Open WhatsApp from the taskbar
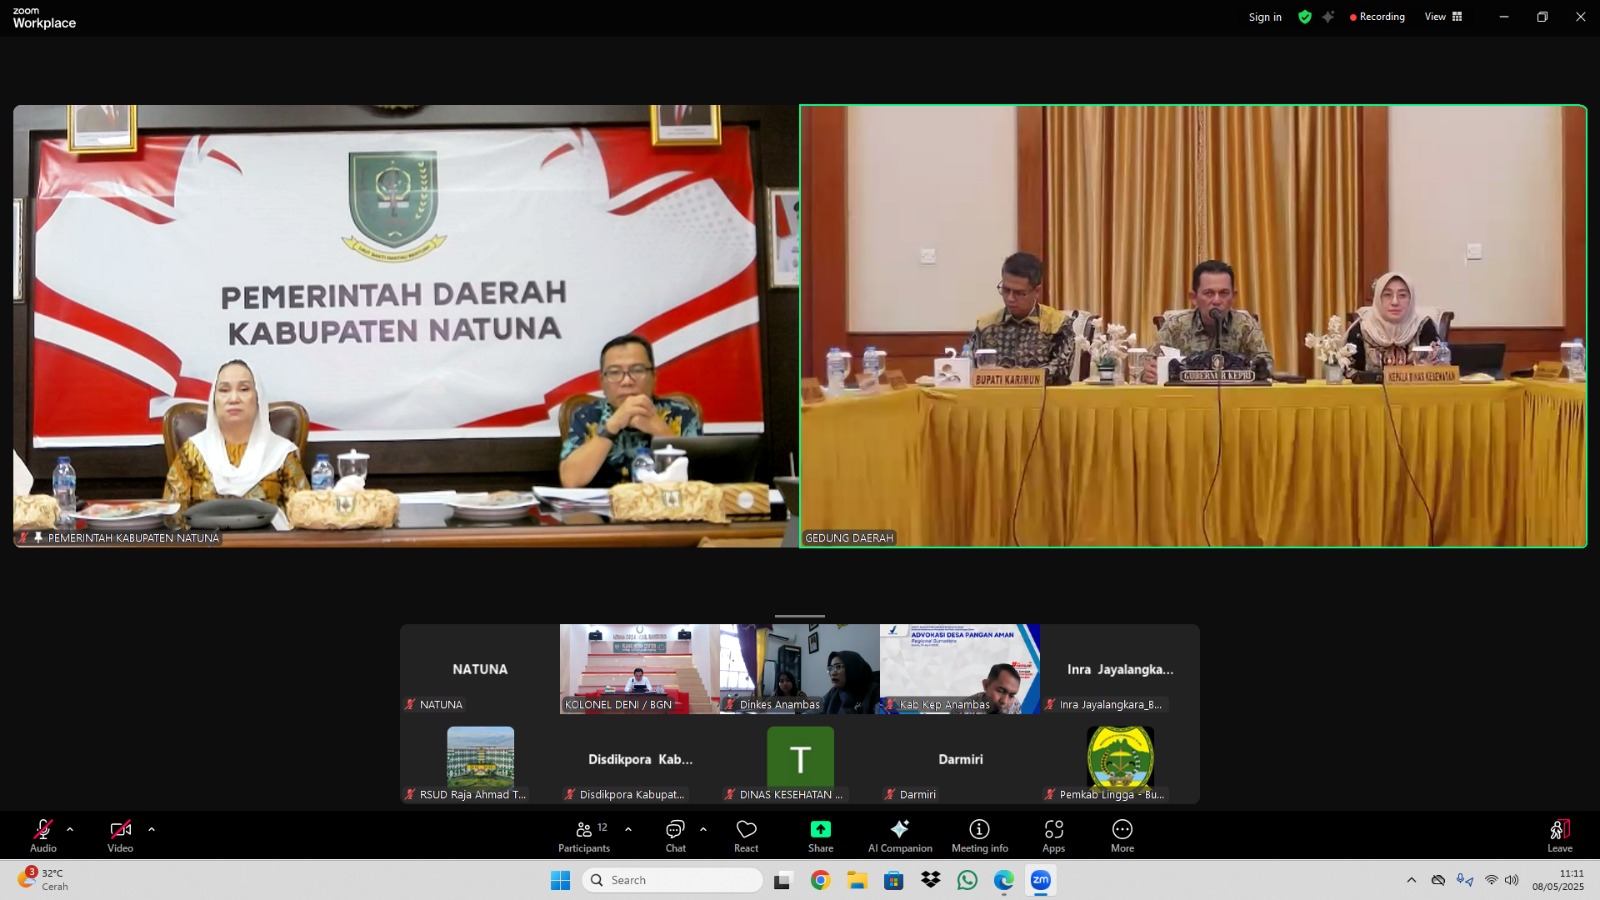Screen dimensions: 1600x900 click(x=966, y=881)
